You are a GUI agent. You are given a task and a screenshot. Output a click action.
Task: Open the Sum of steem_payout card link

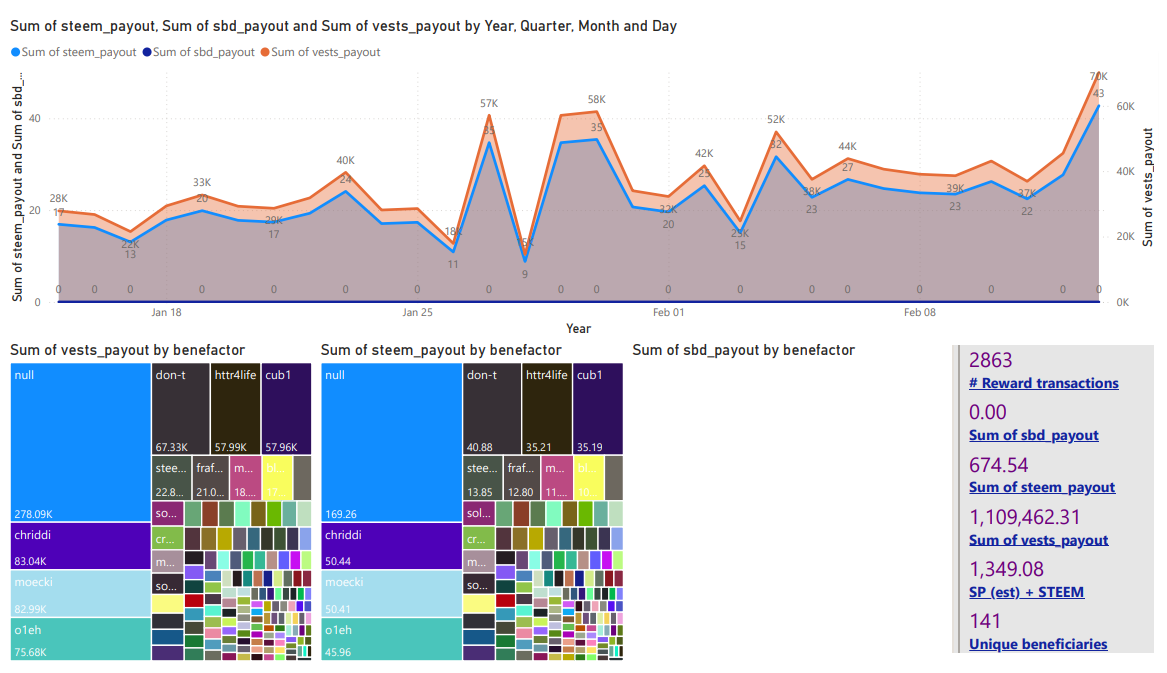click(1042, 488)
